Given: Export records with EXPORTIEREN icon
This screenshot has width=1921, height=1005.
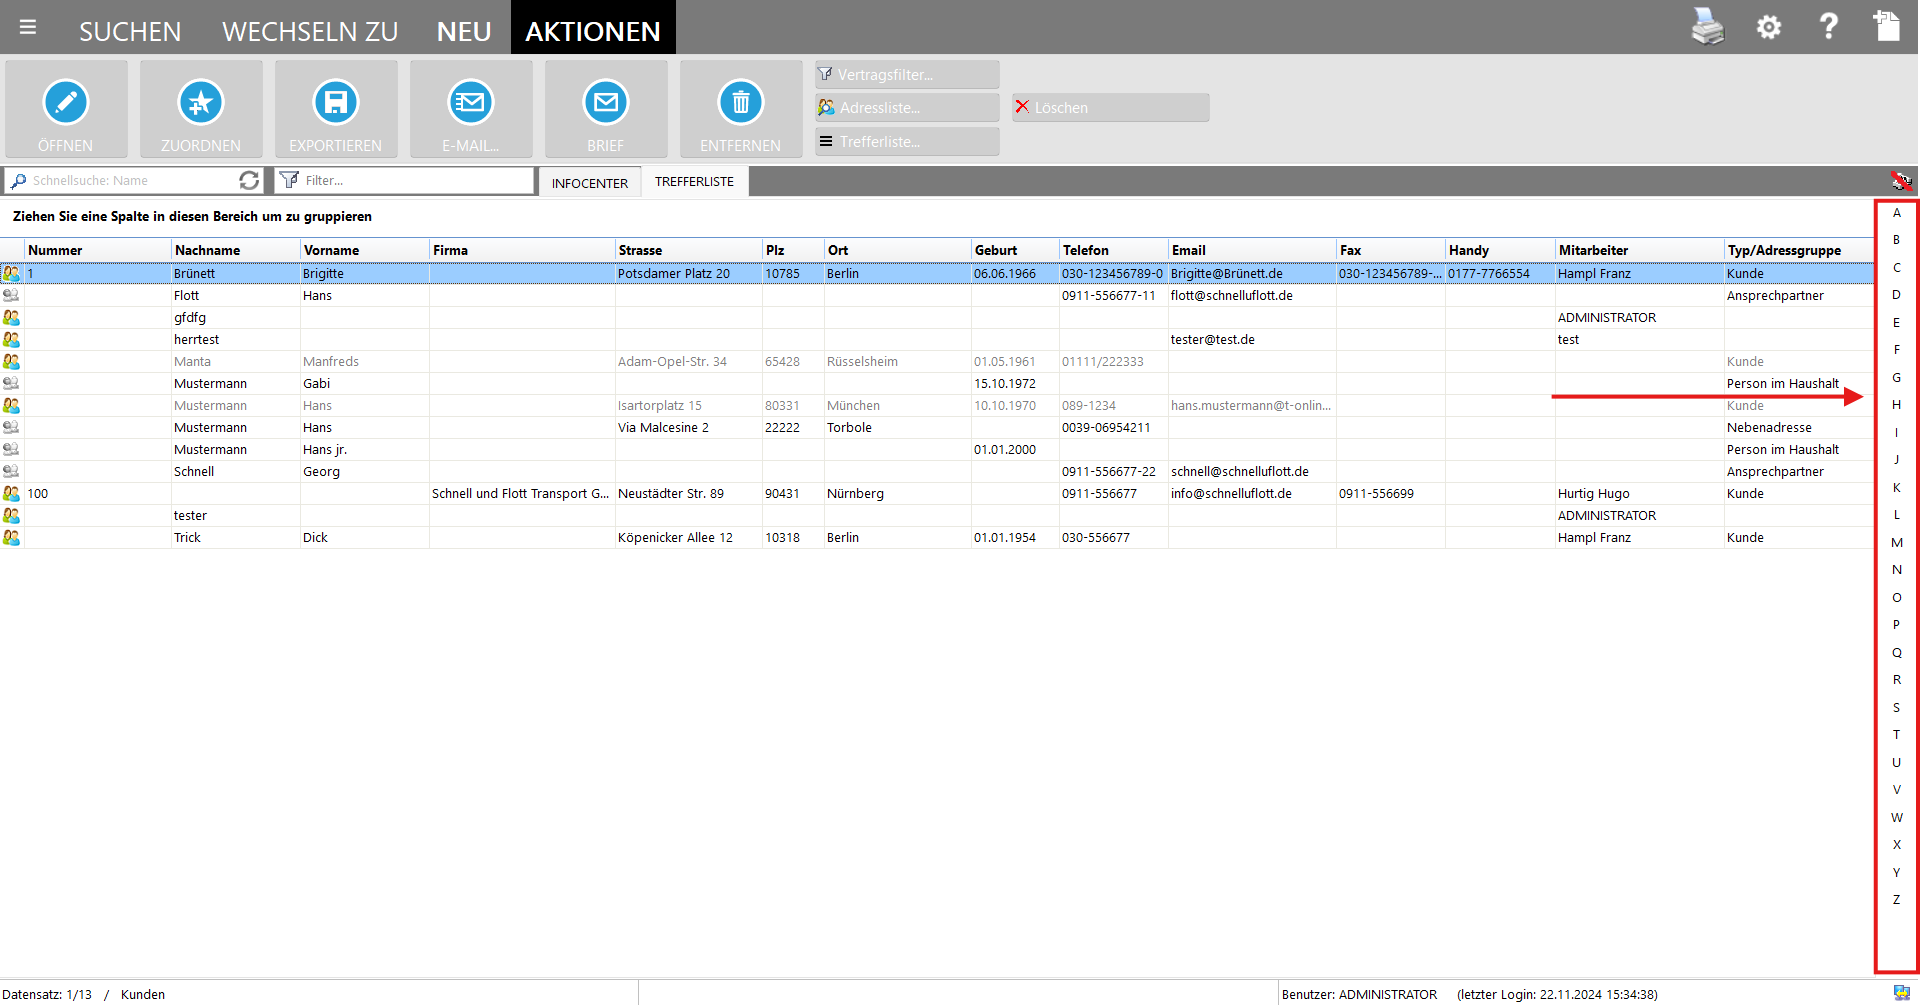Looking at the screenshot, I should [336, 103].
